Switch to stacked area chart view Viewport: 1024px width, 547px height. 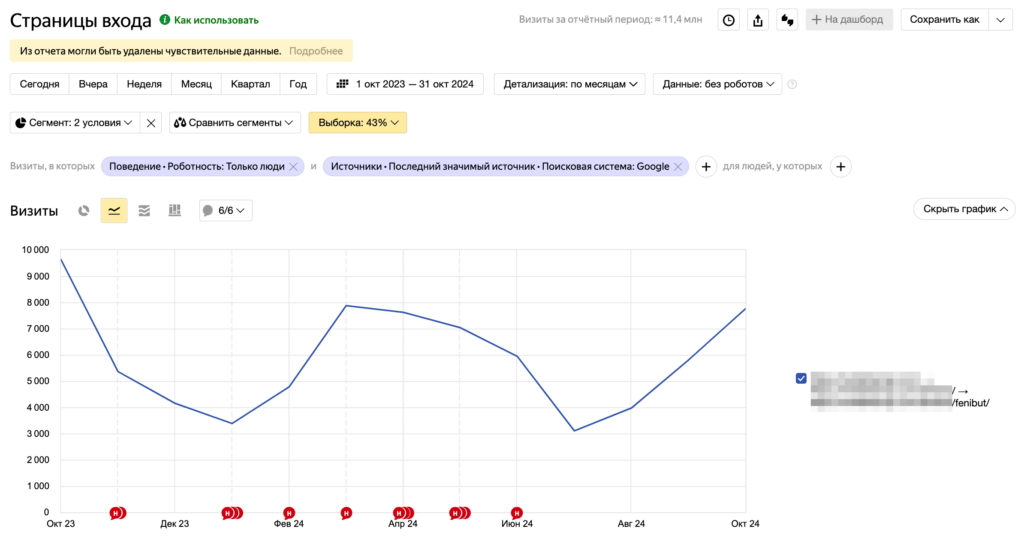pyautogui.click(x=144, y=211)
